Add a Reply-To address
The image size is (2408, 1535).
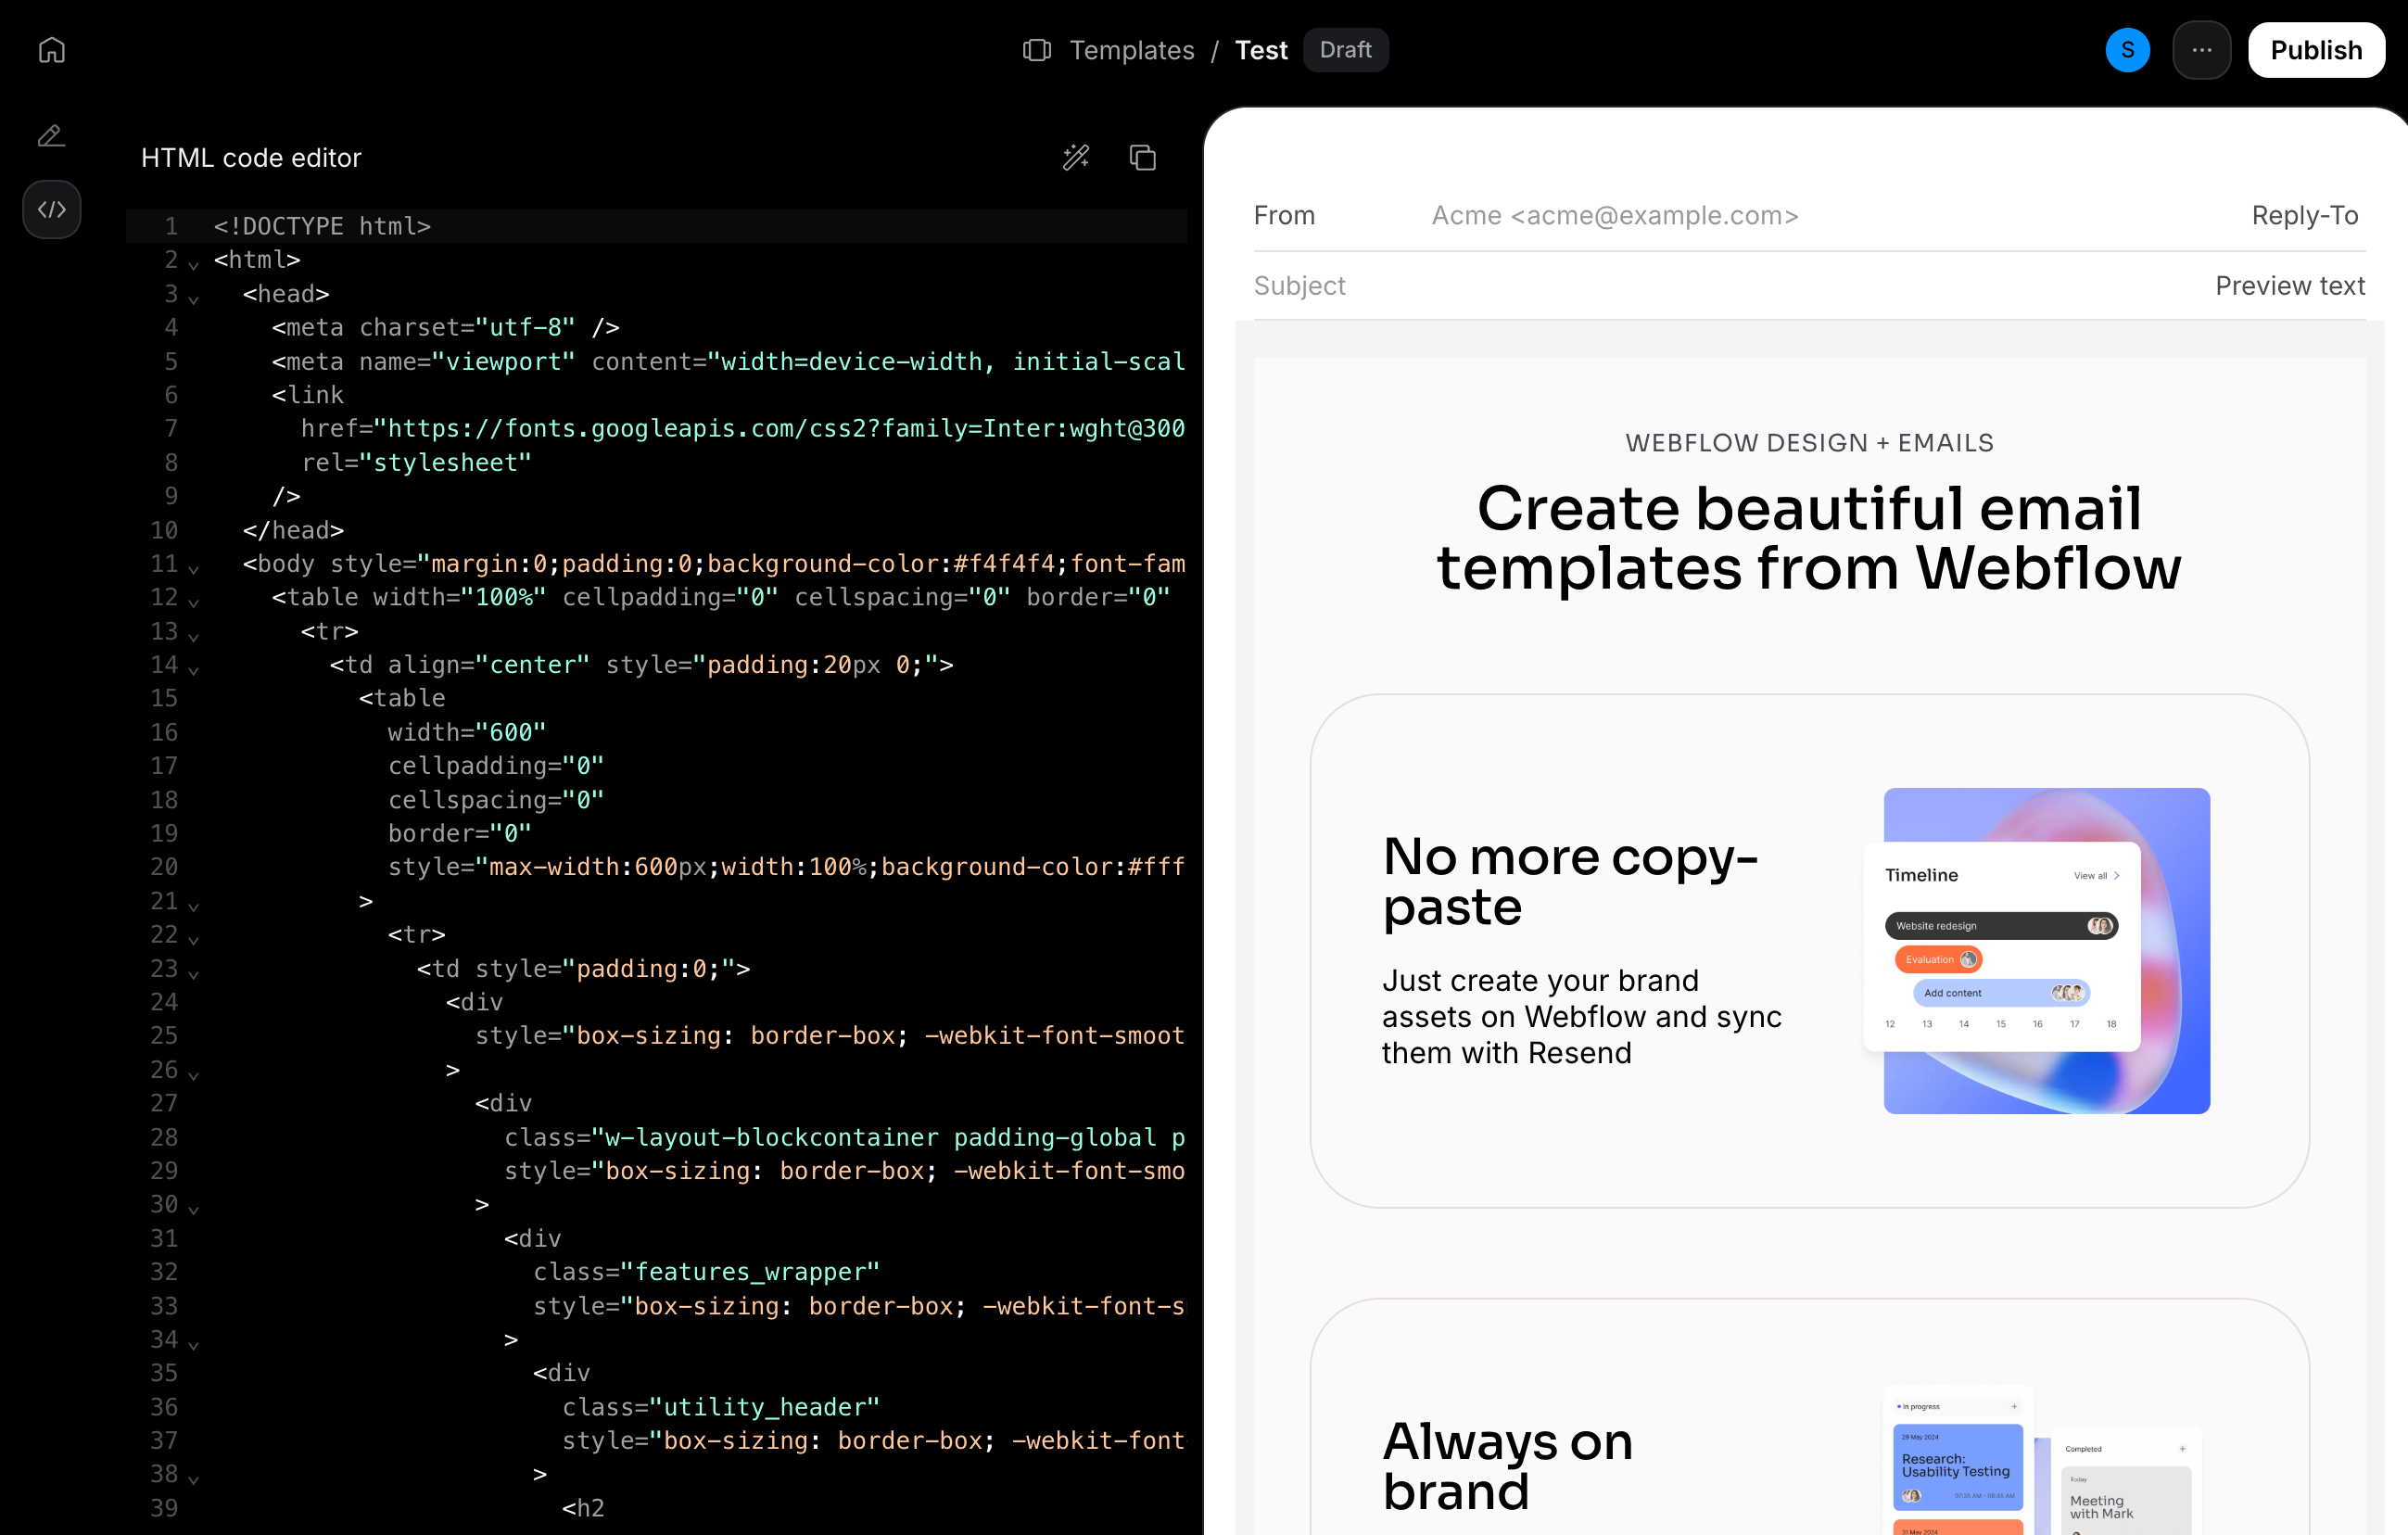[2305, 215]
